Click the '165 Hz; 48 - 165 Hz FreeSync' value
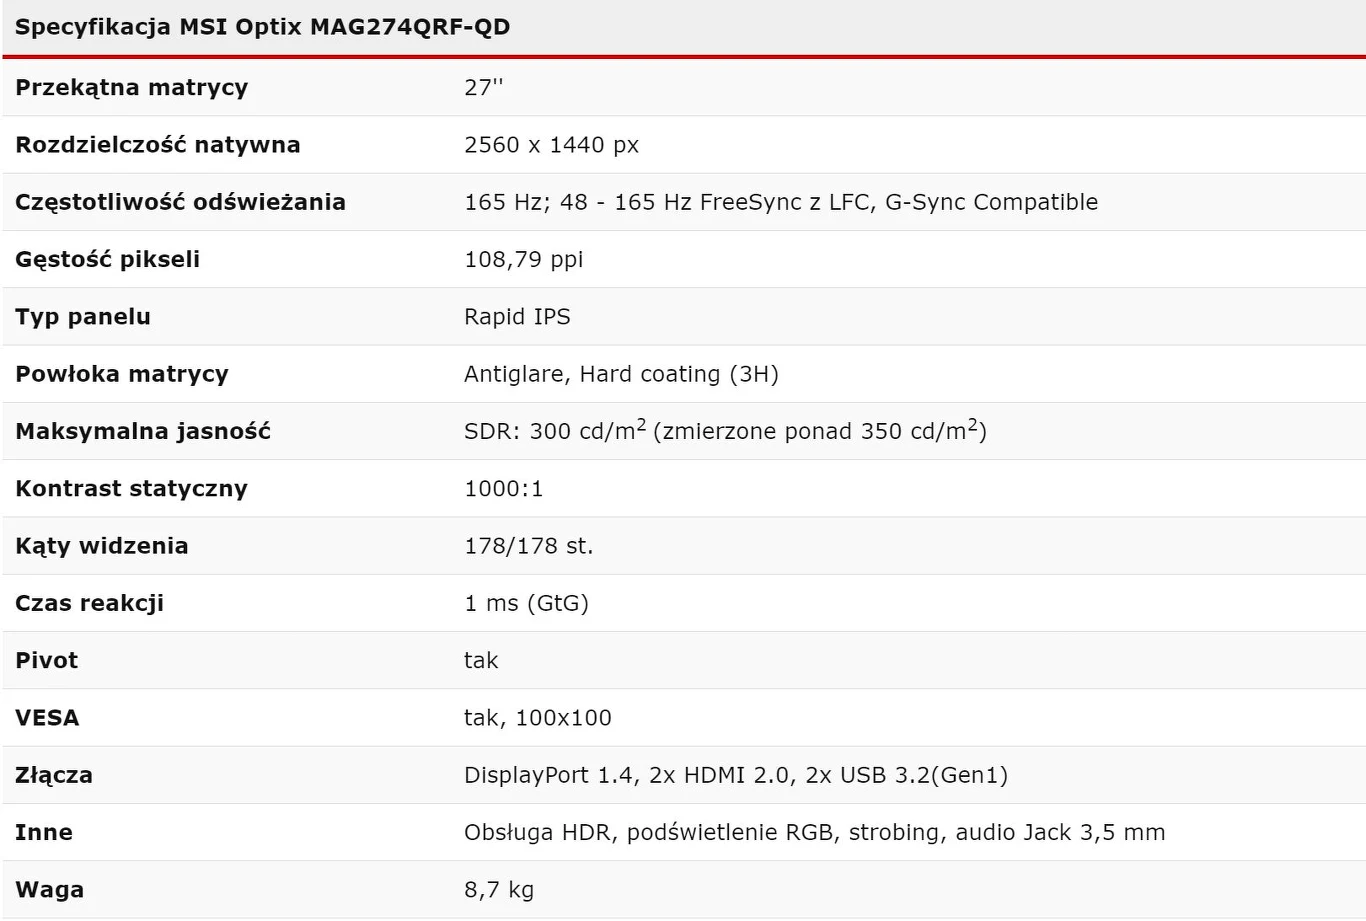The image size is (1366, 921). (x=780, y=202)
